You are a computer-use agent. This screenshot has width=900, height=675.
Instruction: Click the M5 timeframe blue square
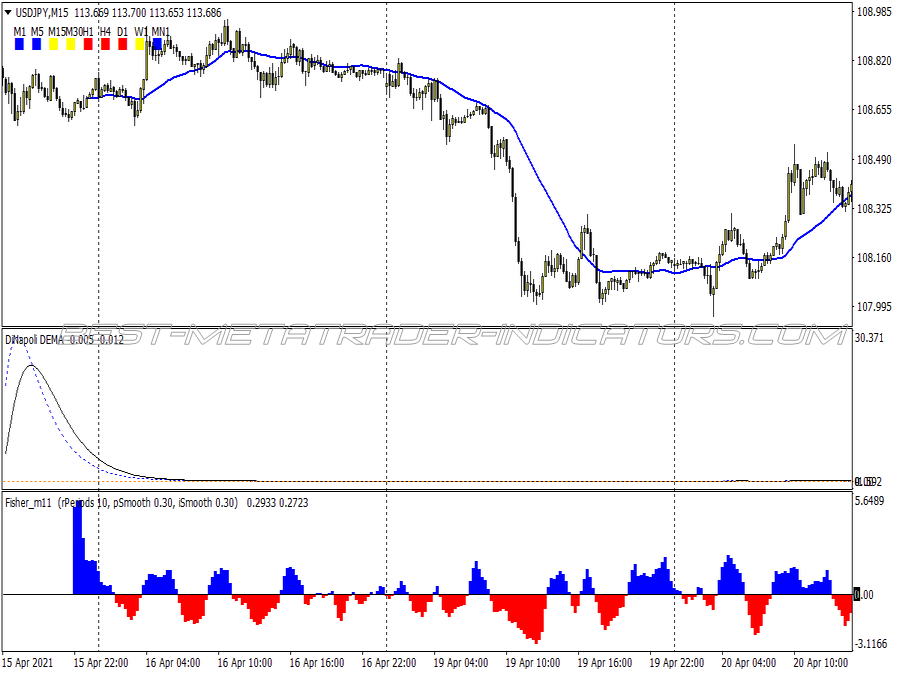37,44
